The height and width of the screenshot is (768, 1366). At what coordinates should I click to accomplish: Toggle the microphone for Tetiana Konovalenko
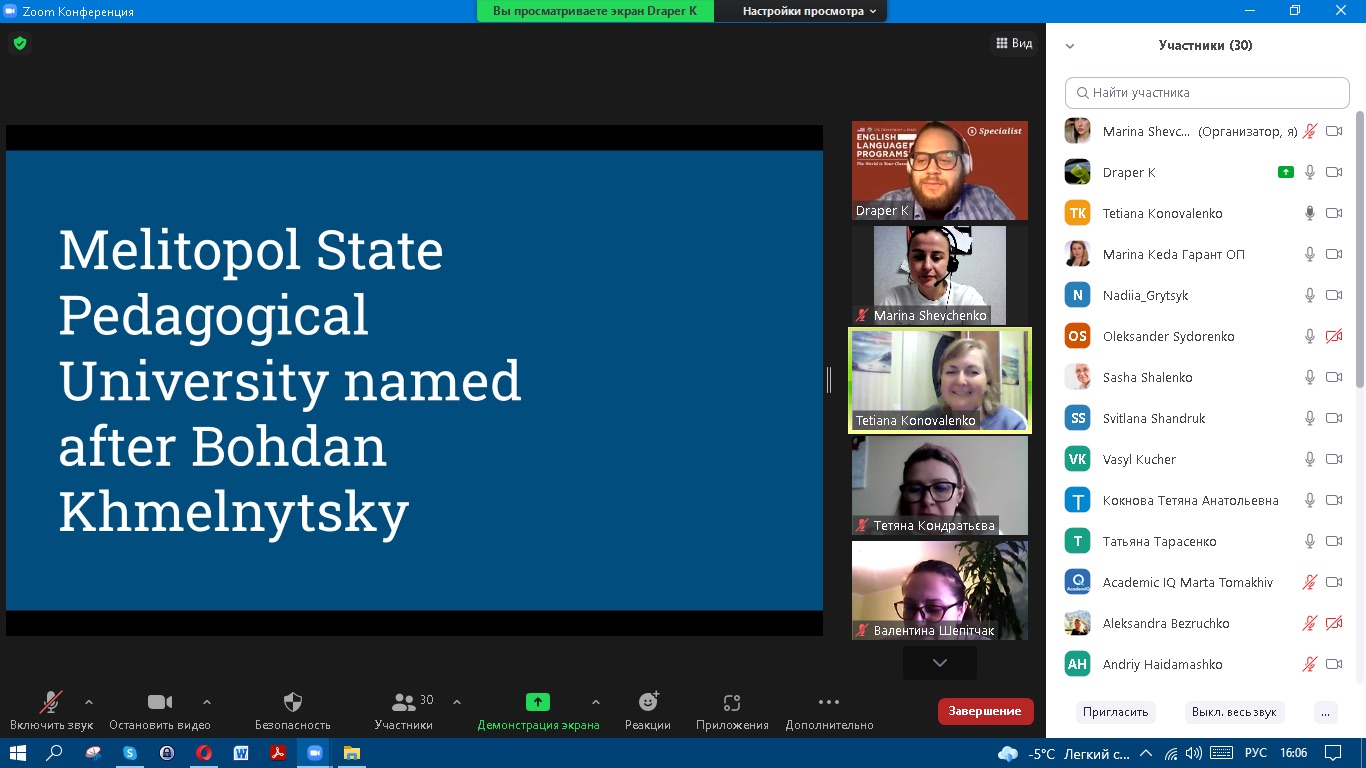click(1309, 213)
